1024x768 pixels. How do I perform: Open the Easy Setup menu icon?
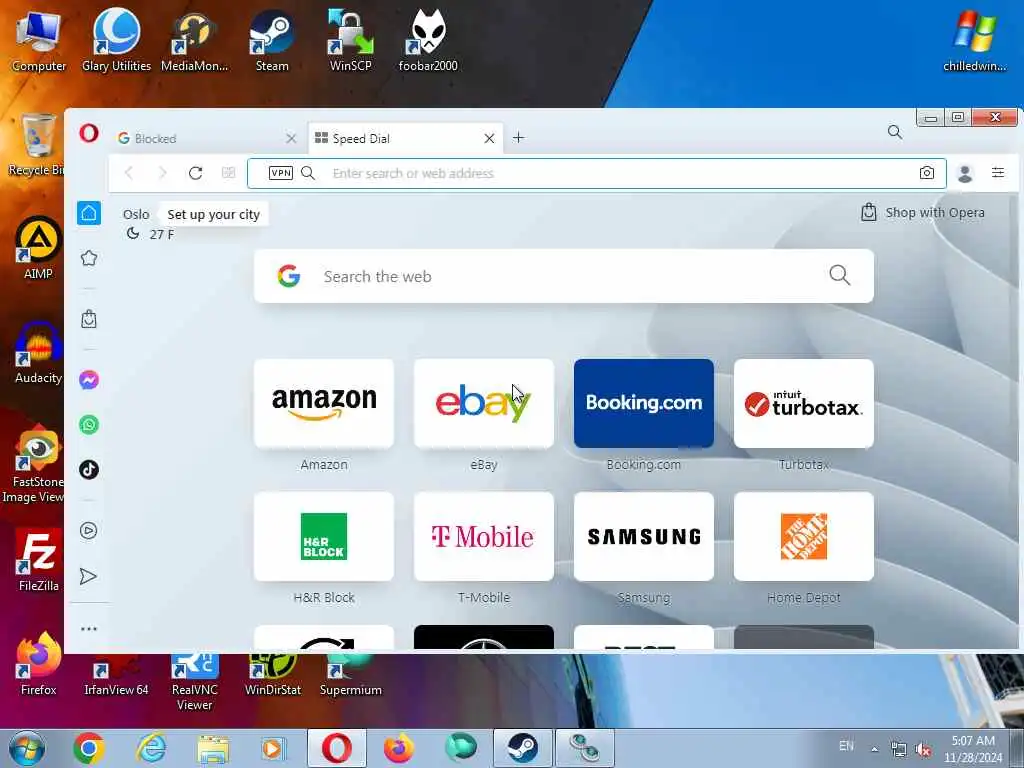[x=998, y=172]
